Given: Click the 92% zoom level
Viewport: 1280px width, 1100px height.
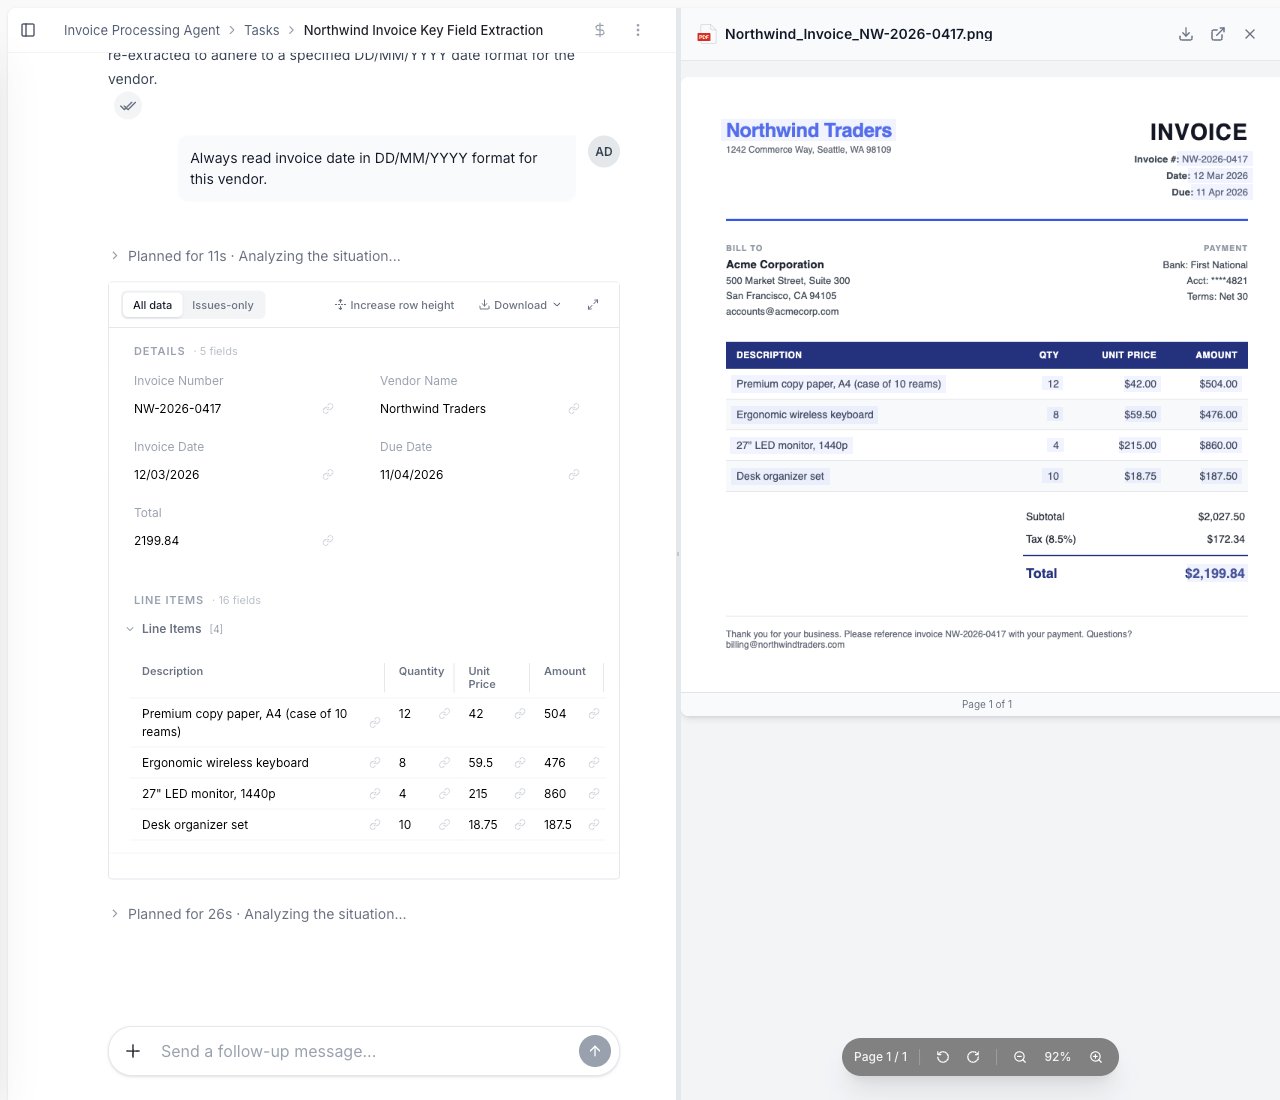Looking at the screenshot, I should pyautogui.click(x=1058, y=1057).
